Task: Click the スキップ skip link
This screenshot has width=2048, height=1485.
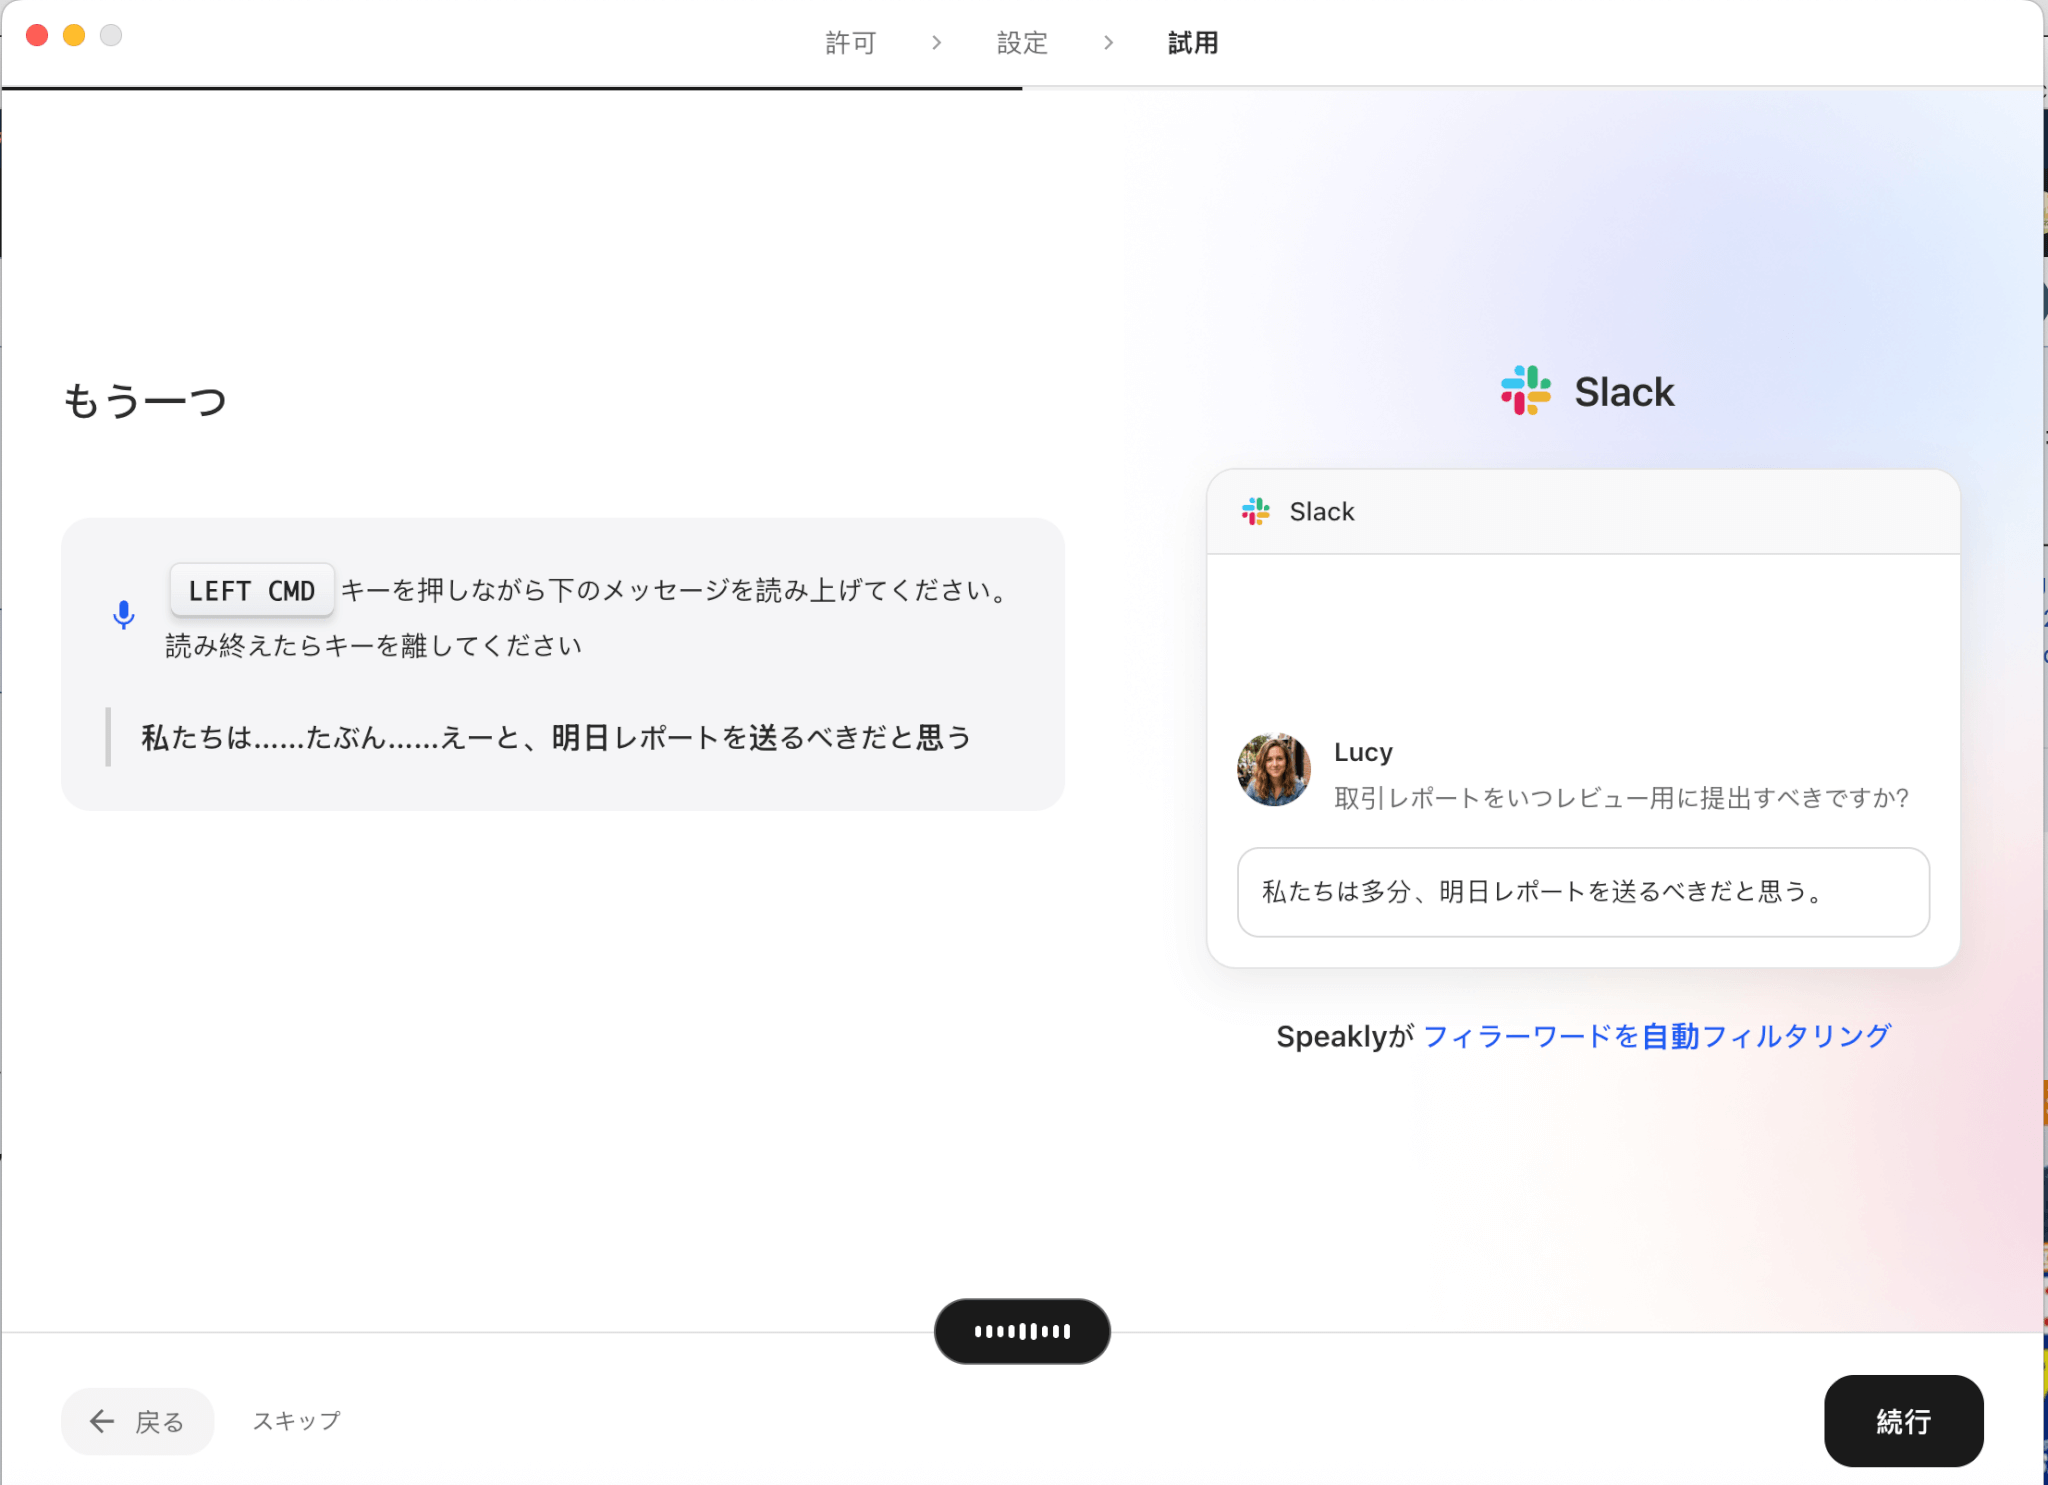Action: [x=297, y=1421]
